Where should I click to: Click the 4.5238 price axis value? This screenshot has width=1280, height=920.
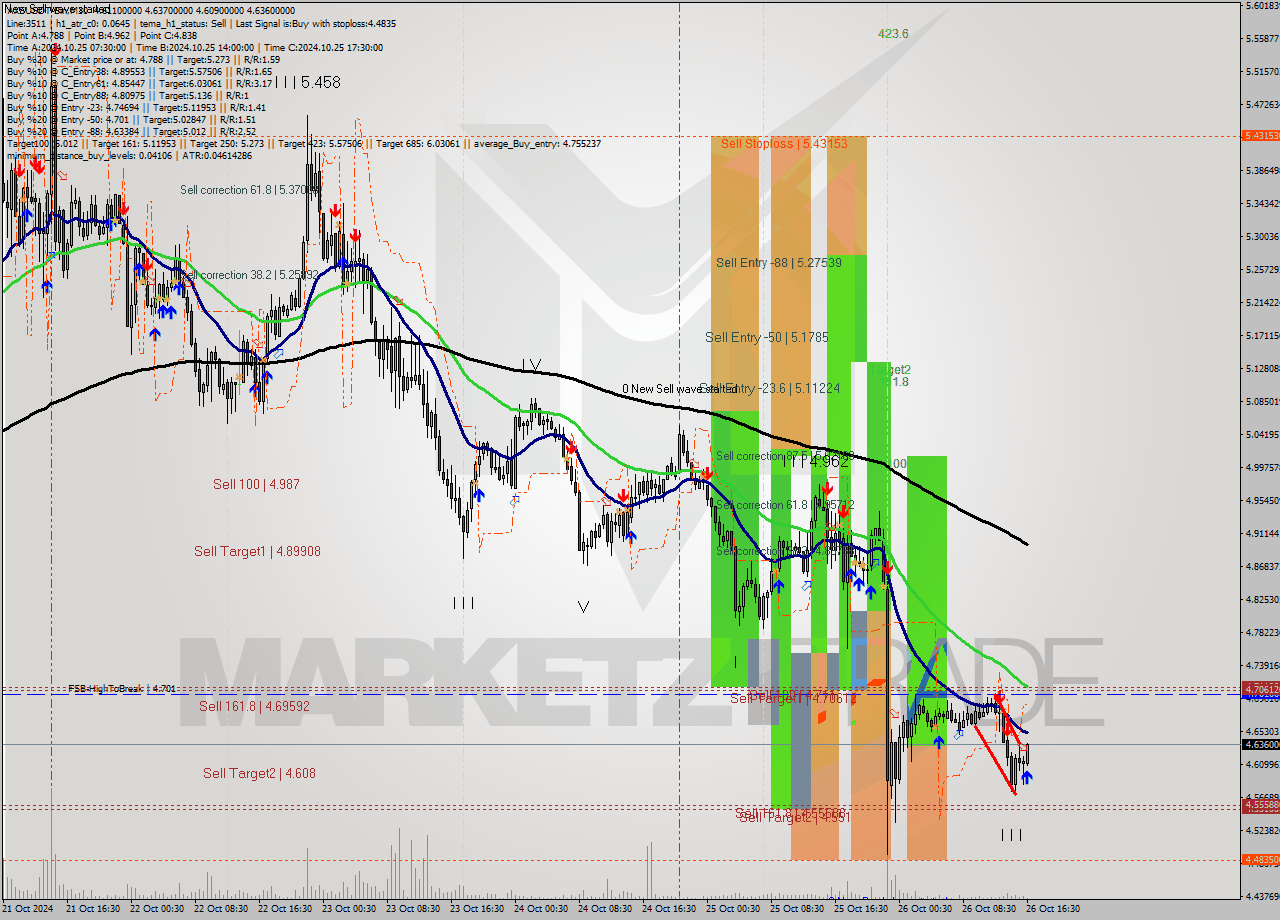(x=1262, y=830)
